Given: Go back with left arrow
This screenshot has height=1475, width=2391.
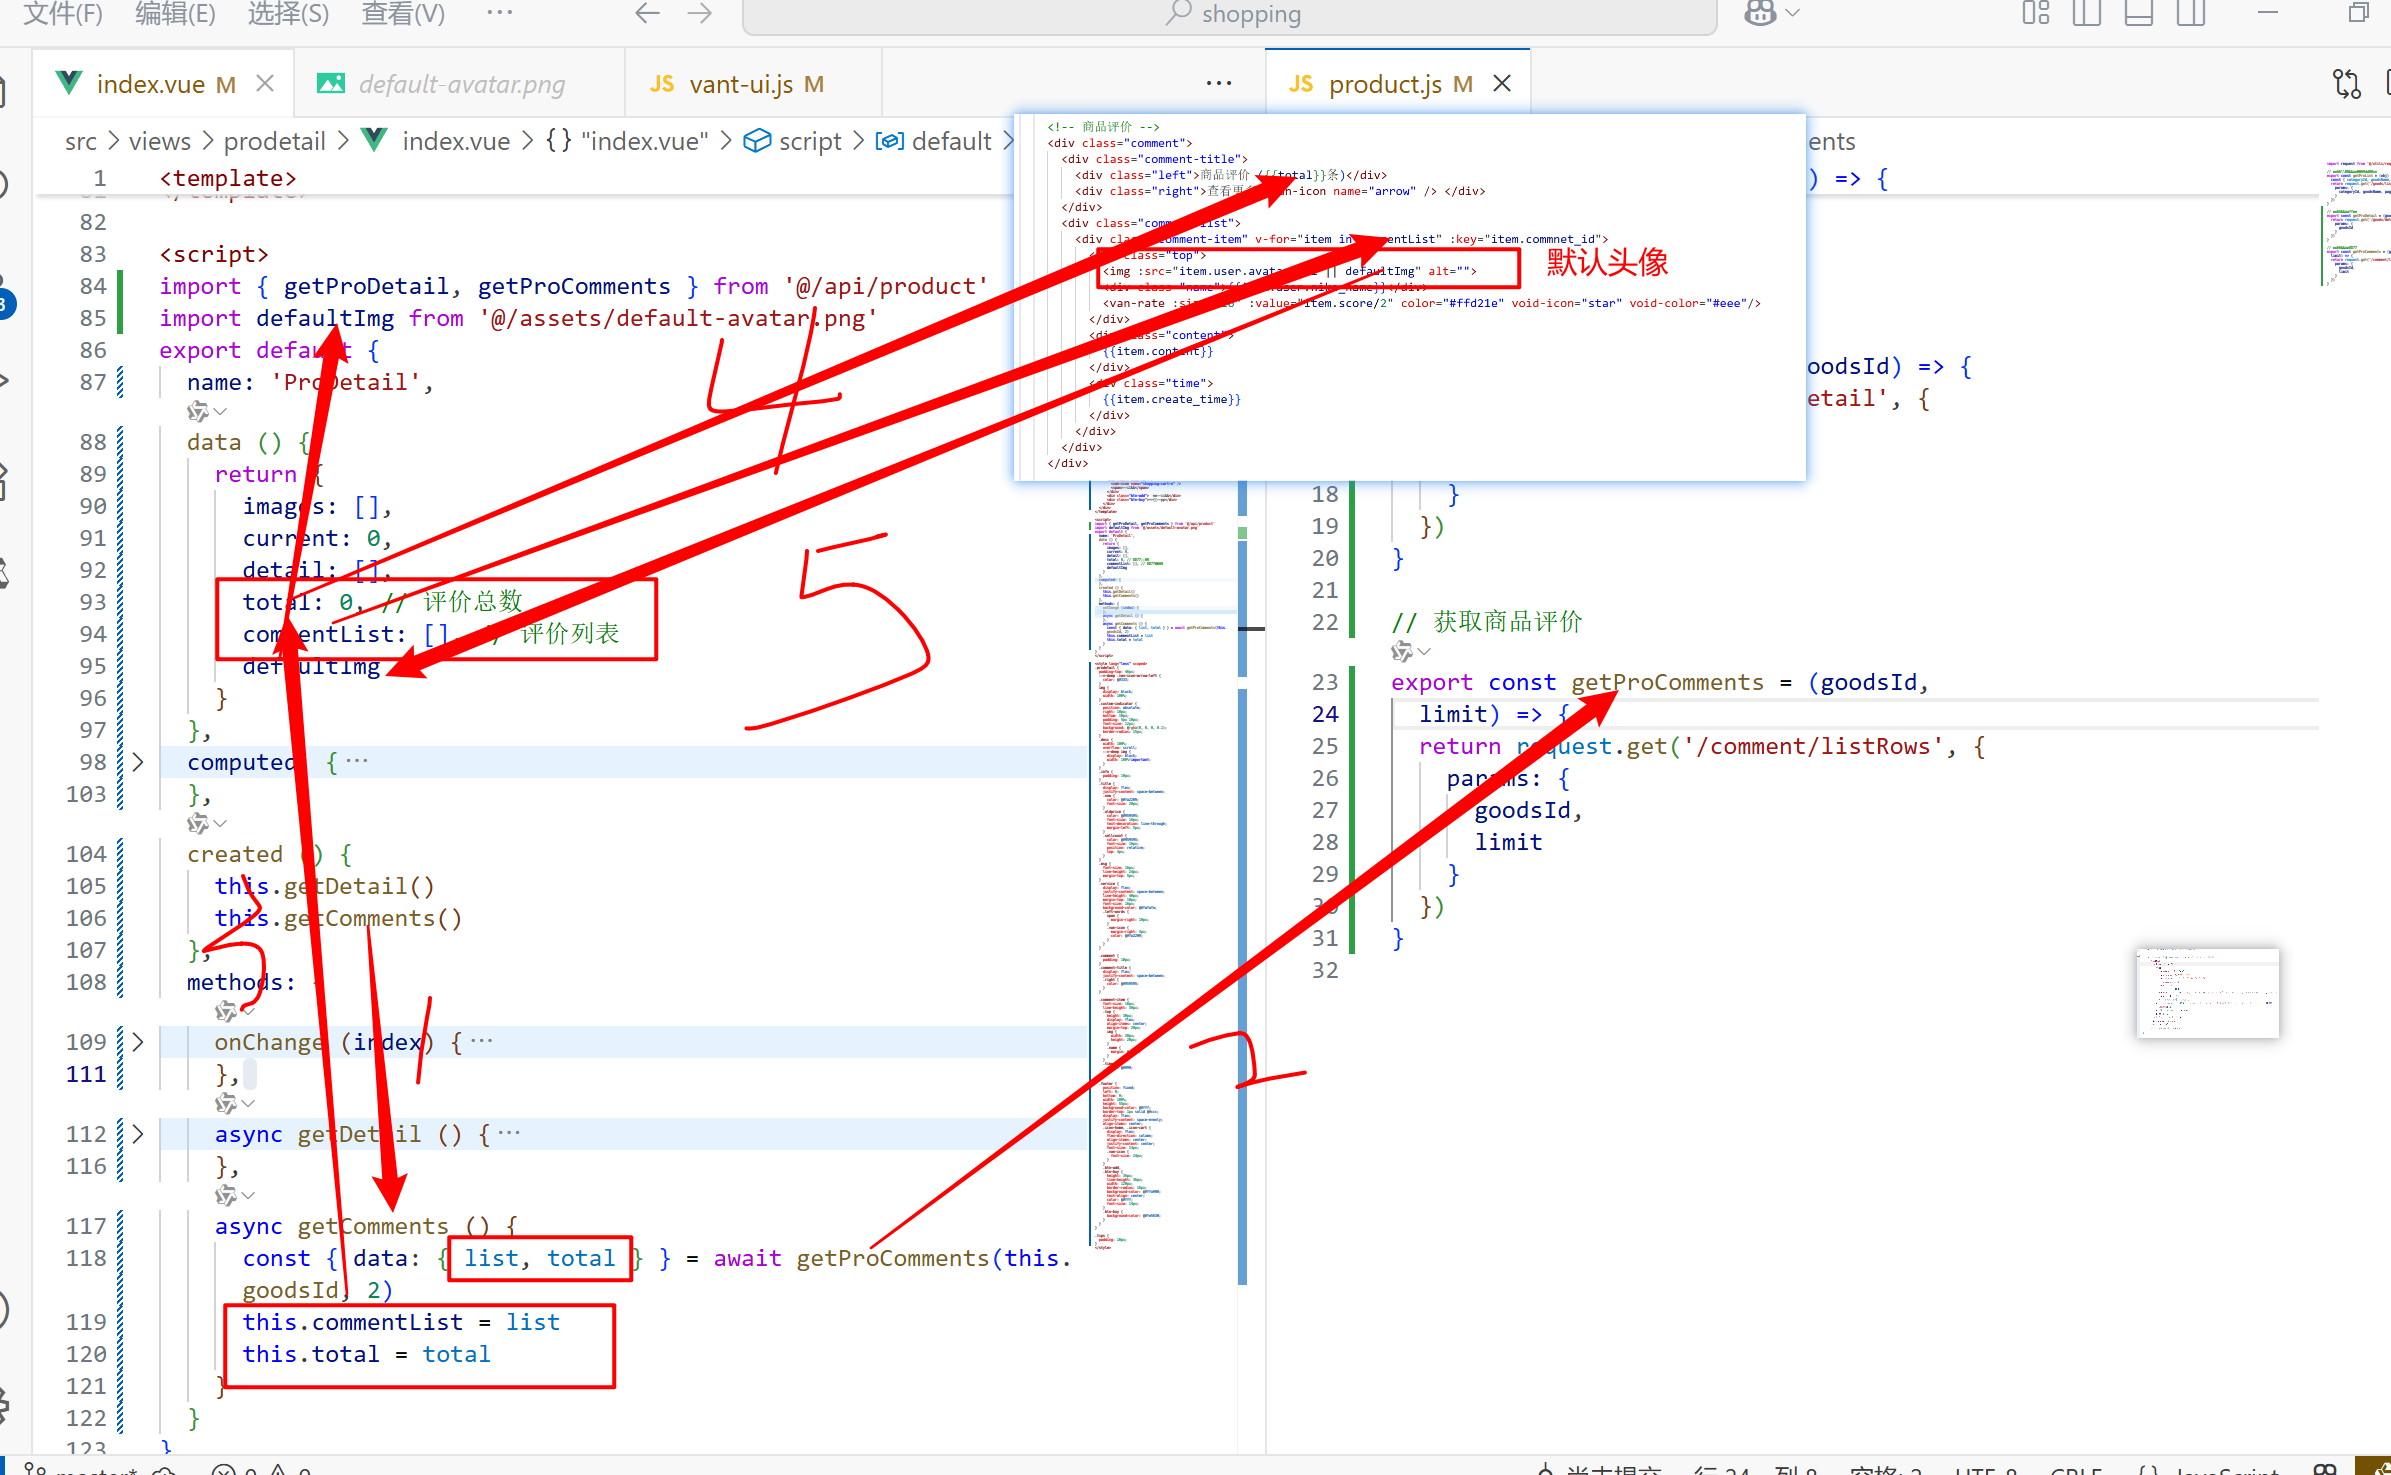Looking at the screenshot, I should 648,13.
